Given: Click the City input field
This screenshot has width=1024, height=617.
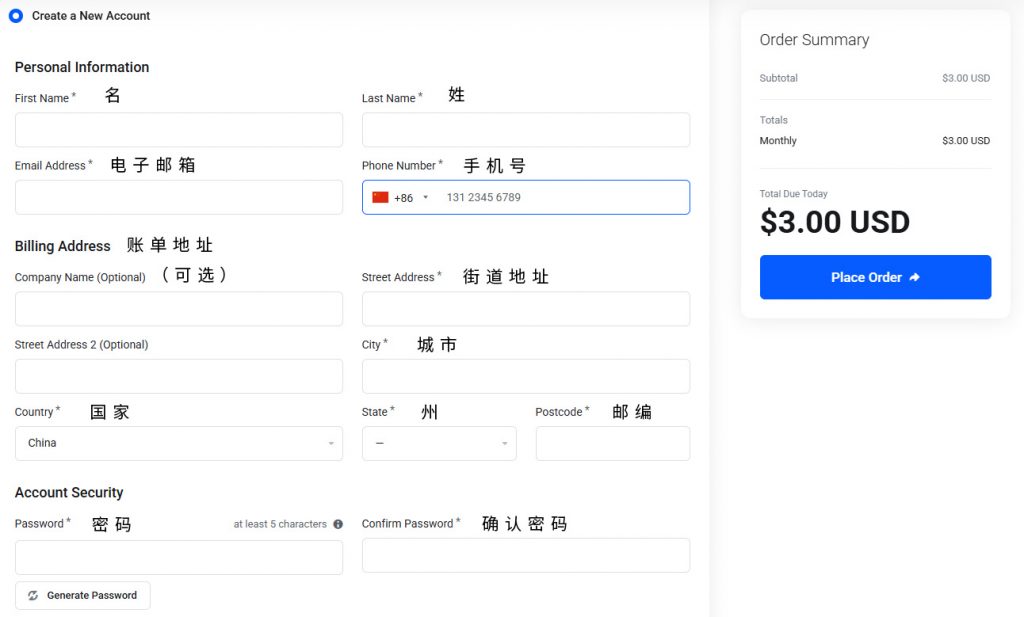Looking at the screenshot, I should click(x=525, y=376).
